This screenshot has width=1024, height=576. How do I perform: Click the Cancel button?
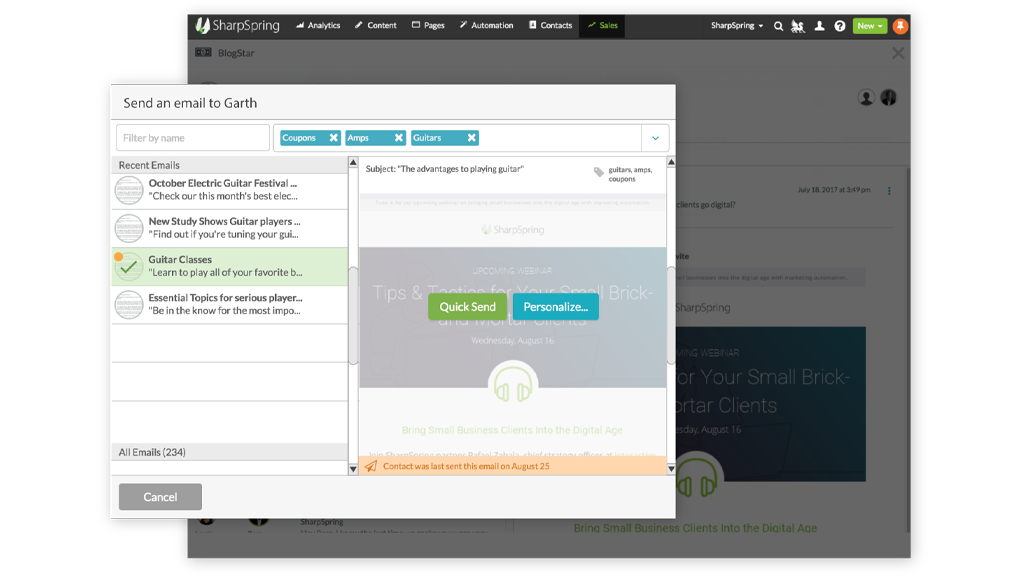(160, 497)
